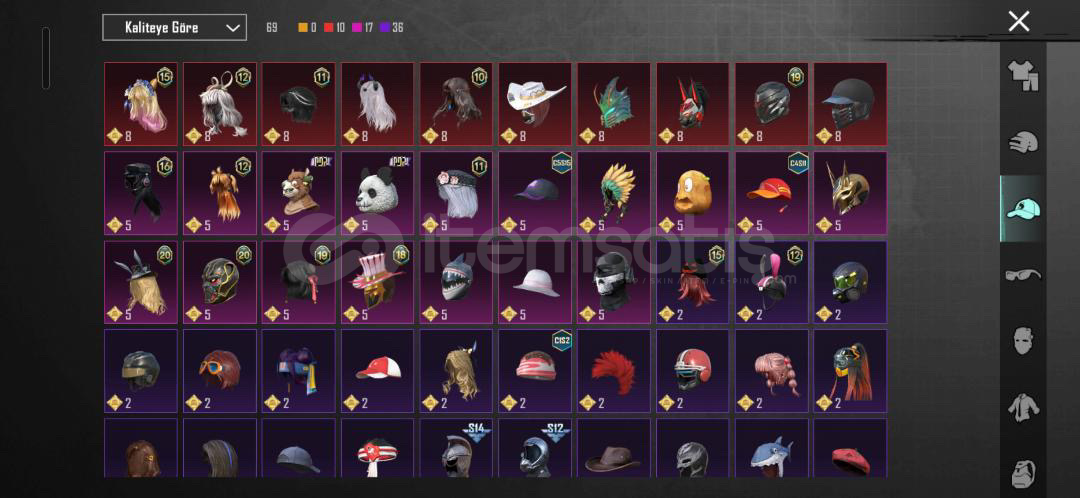Select the white cowboy hat item
1080x498 pixels.
[x=535, y=104]
